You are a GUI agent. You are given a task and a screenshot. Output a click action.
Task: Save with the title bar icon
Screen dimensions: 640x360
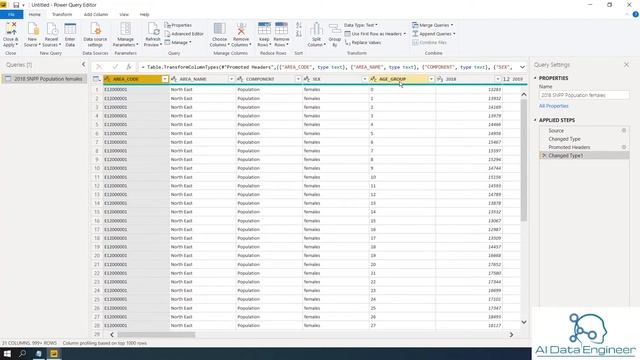16,5
